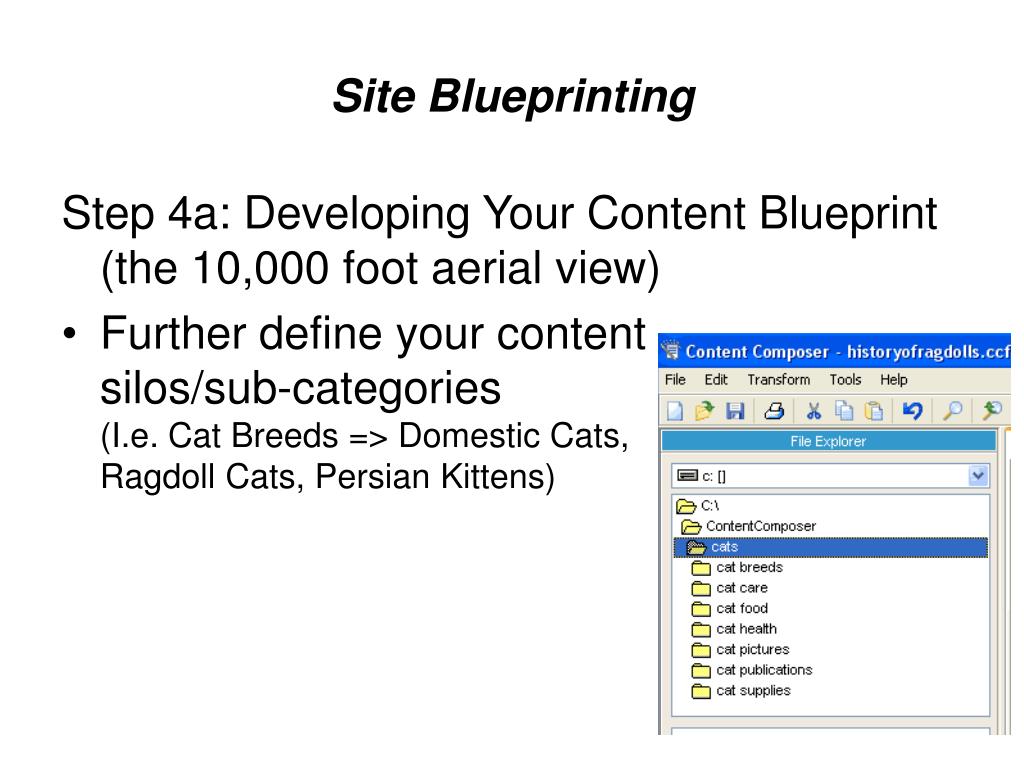The height and width of the screenshot is (768, 1024).
Task: Click the New document toolbar icon
Action: [675, 411]
